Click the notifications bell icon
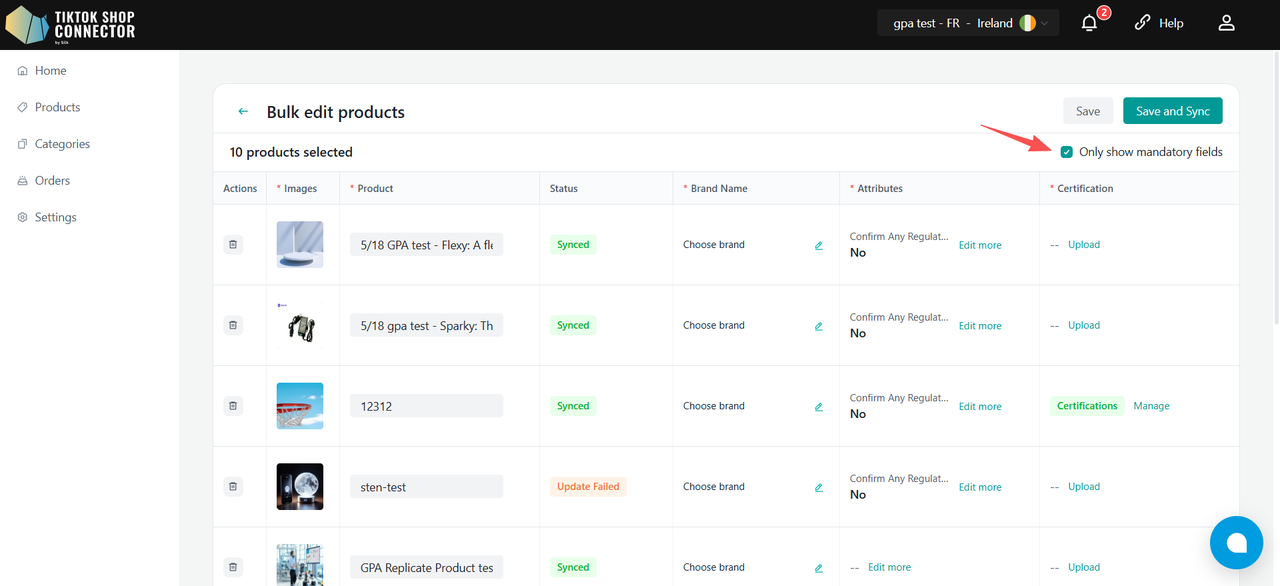Image resolution: width=1280 pixels, height=586 pixels. (1089, 23)
